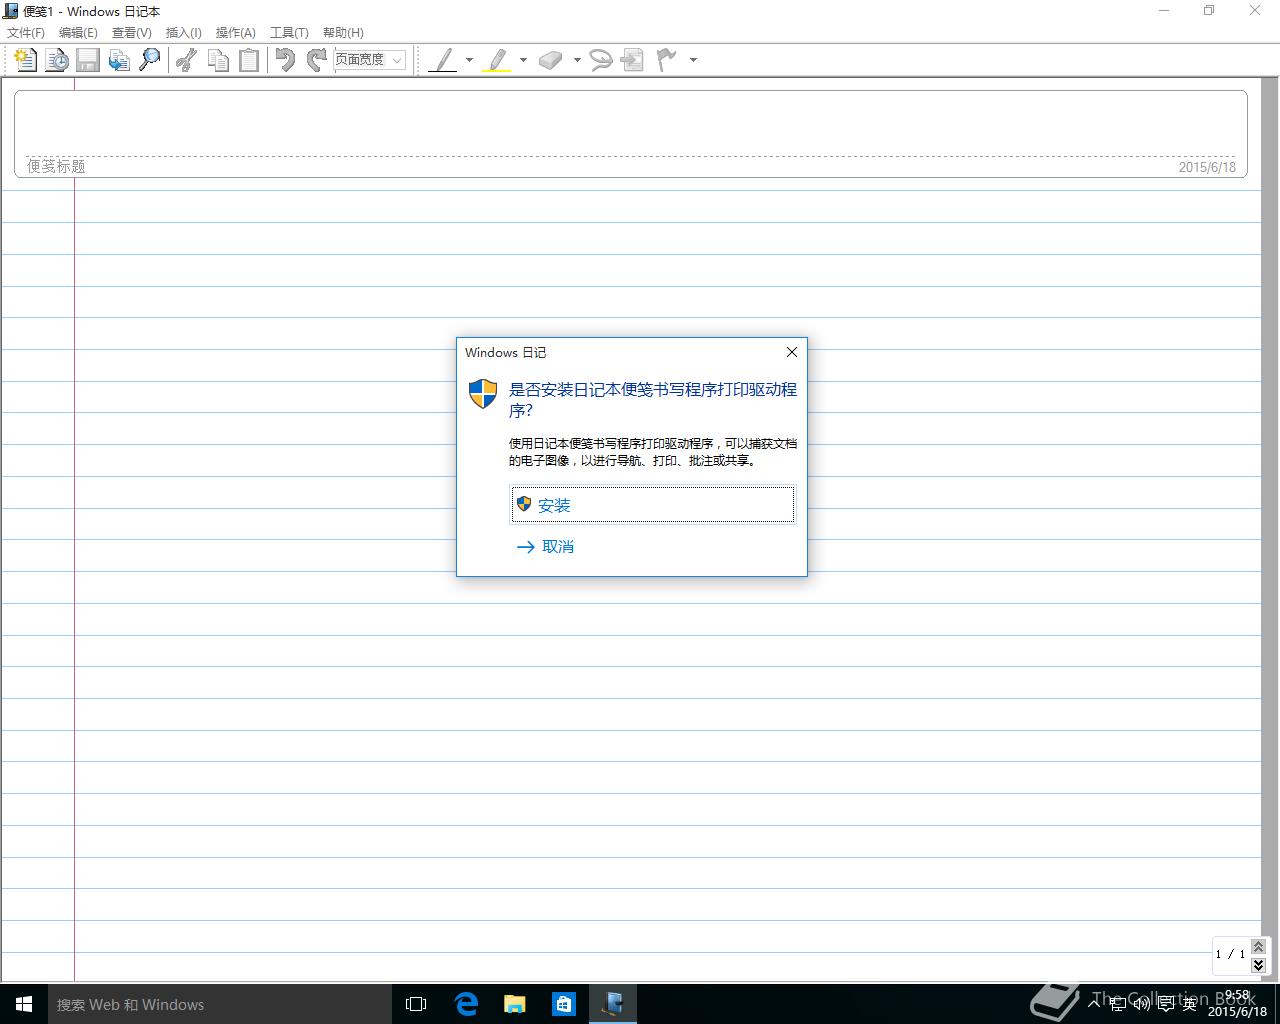Close the Windows 日记 dialog
1280x1024 pixels.
[792, 352]
